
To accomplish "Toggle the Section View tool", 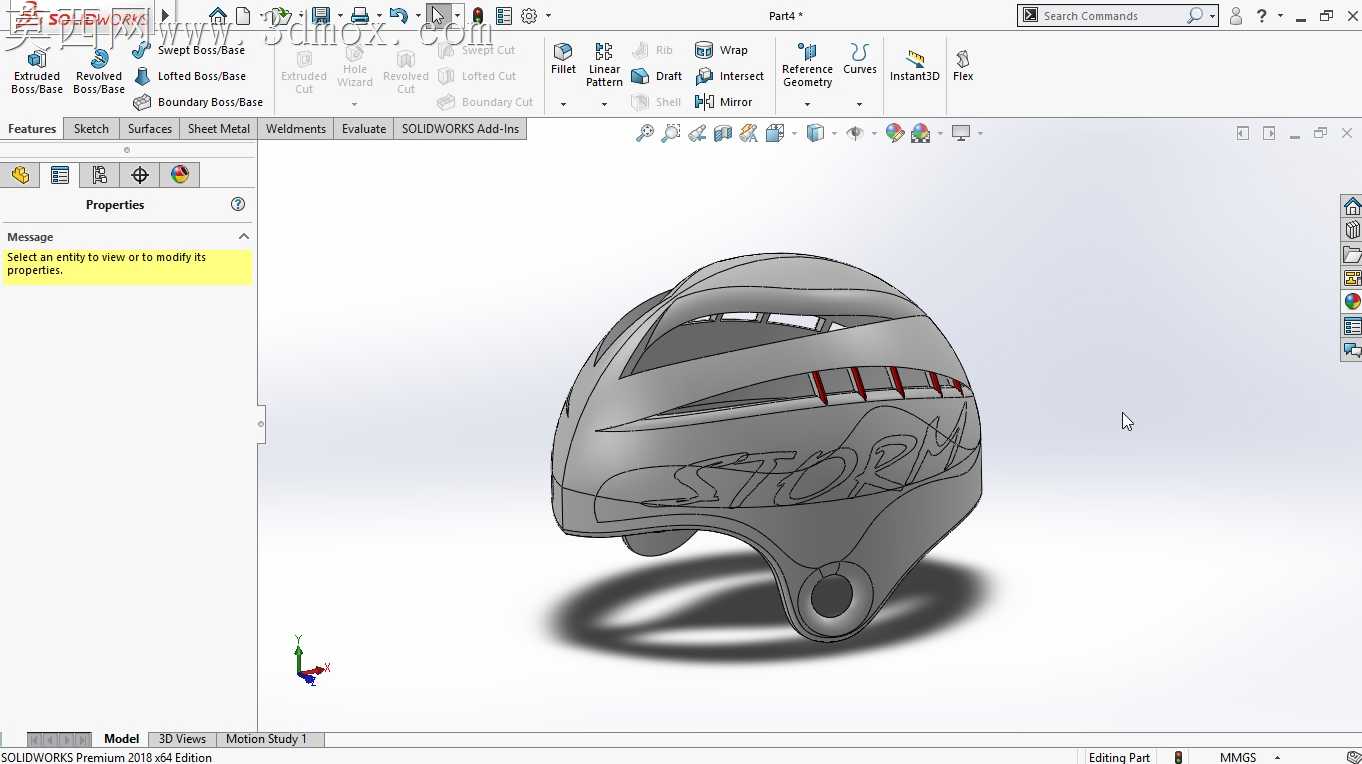I will [x=723, y=133].
